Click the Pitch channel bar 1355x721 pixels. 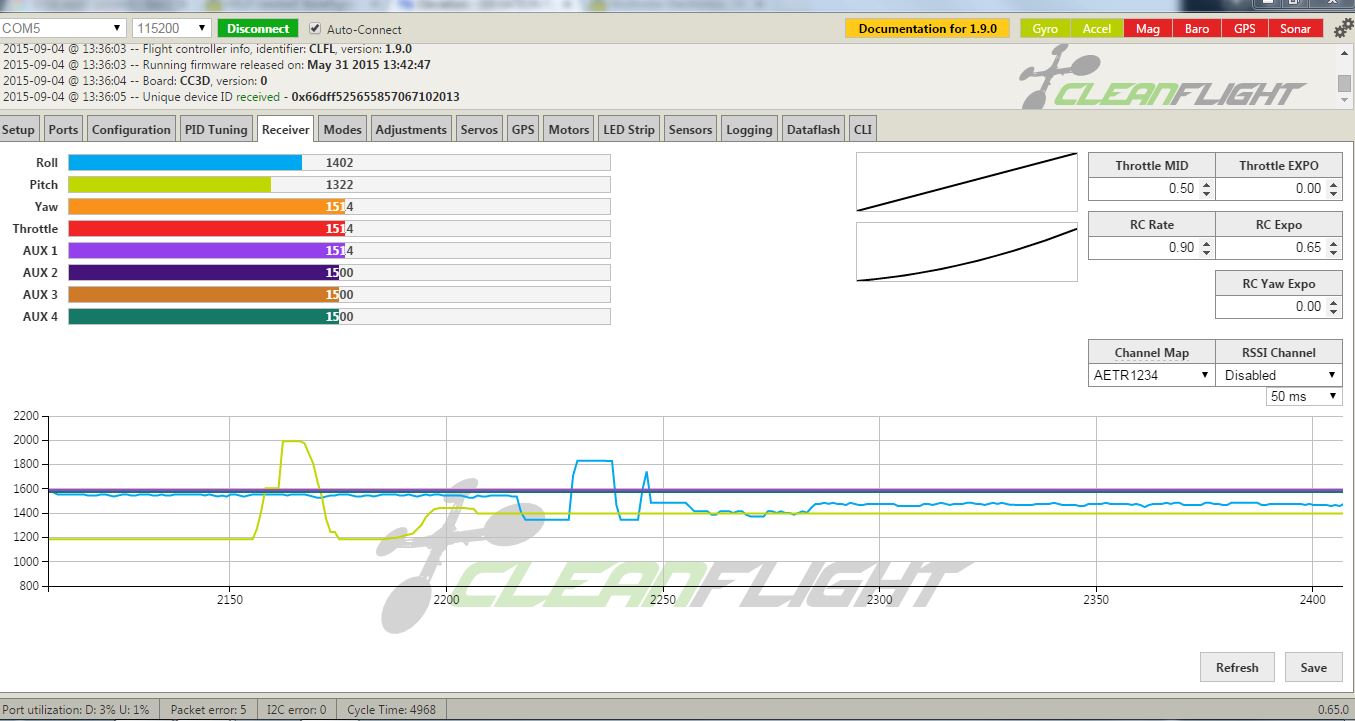tap(339, 184)
